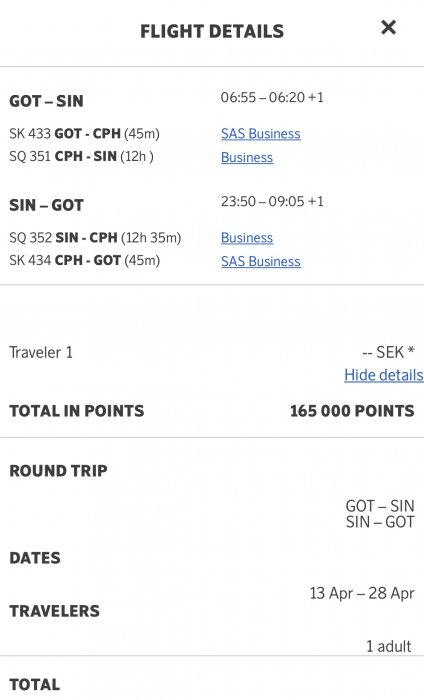Screen dimensions: 424x700
Task: Click the 165 000 POINTS total value
Action: pos(352,411)
